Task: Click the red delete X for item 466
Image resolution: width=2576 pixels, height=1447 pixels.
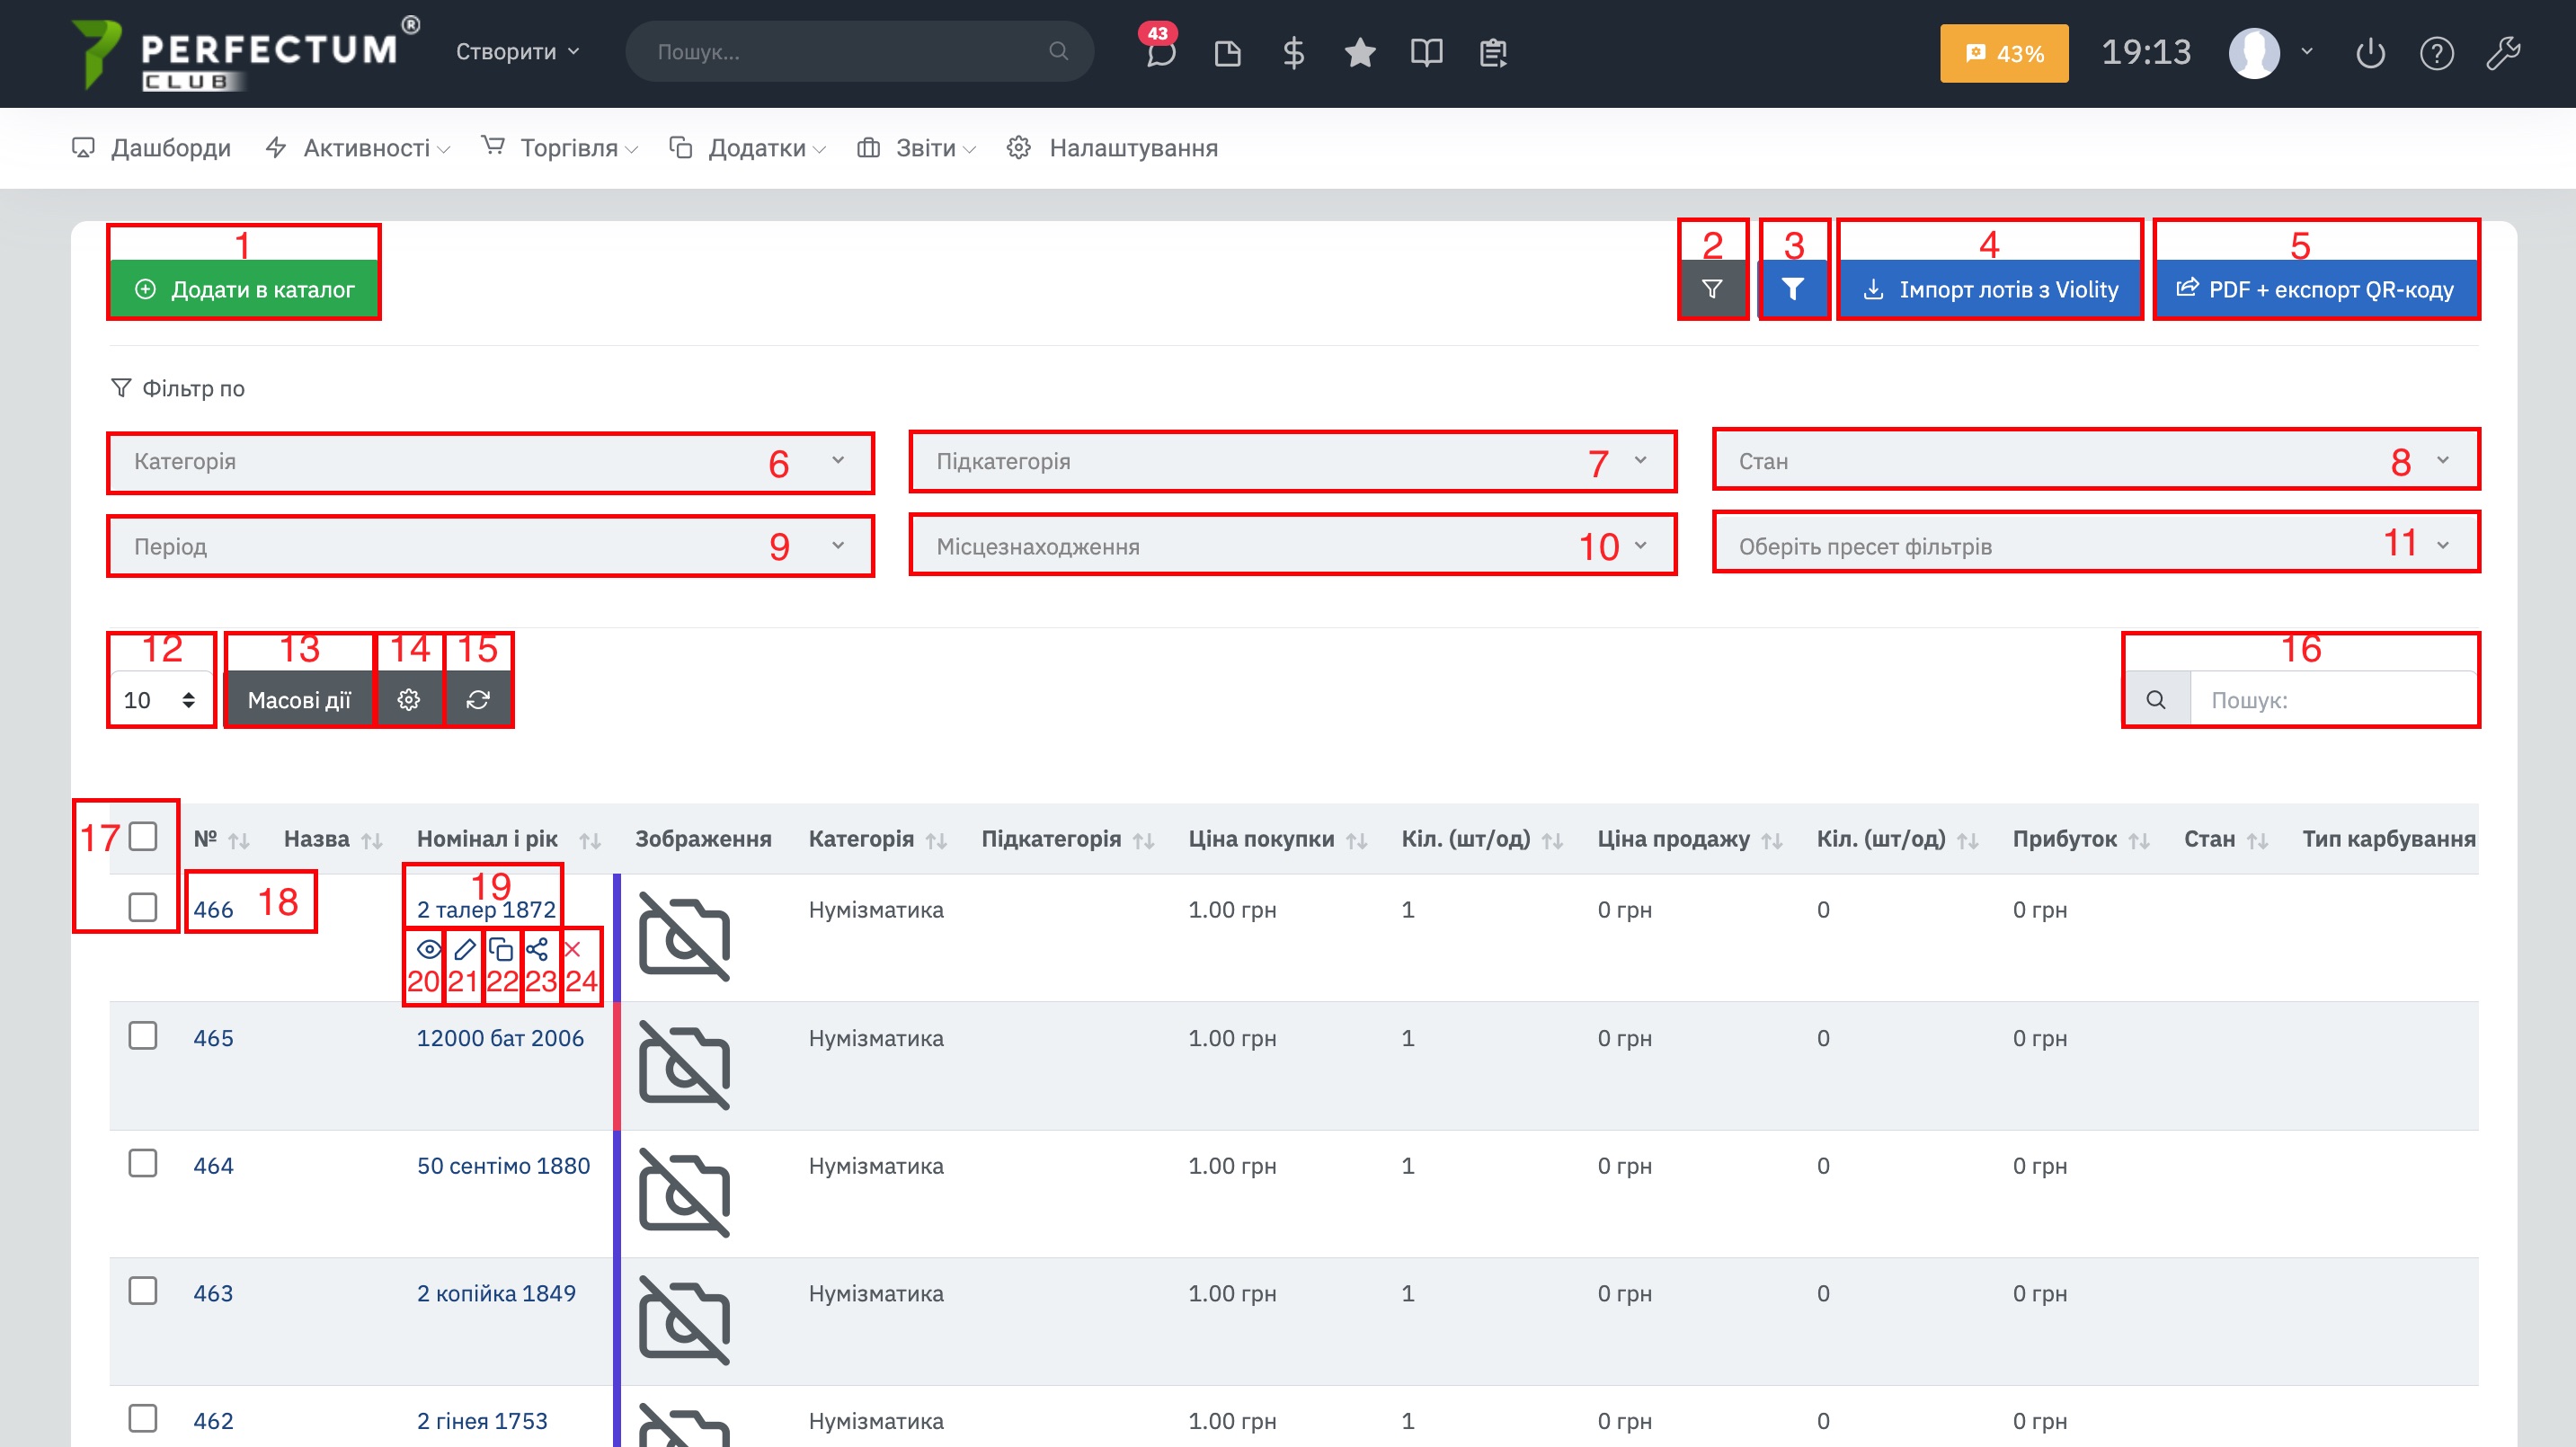Action: [x=573, y=948]
